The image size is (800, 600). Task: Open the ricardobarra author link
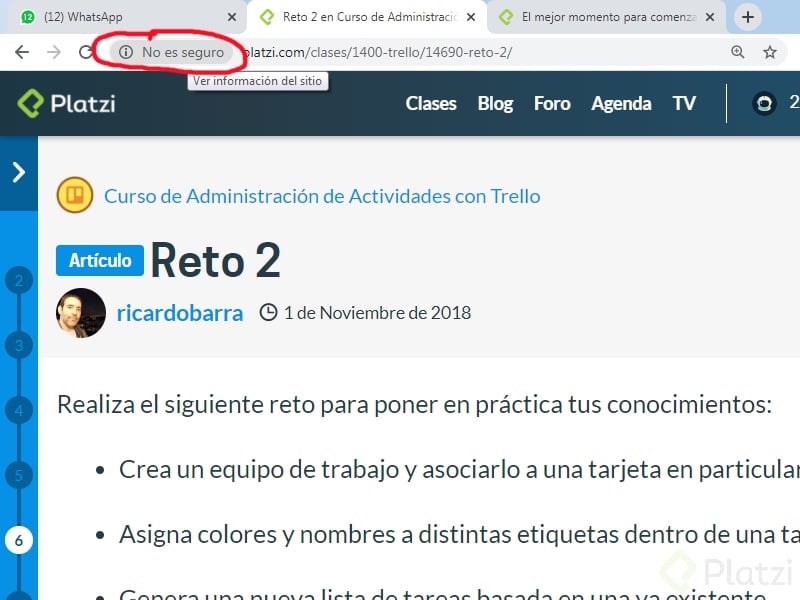coord(180,313)
